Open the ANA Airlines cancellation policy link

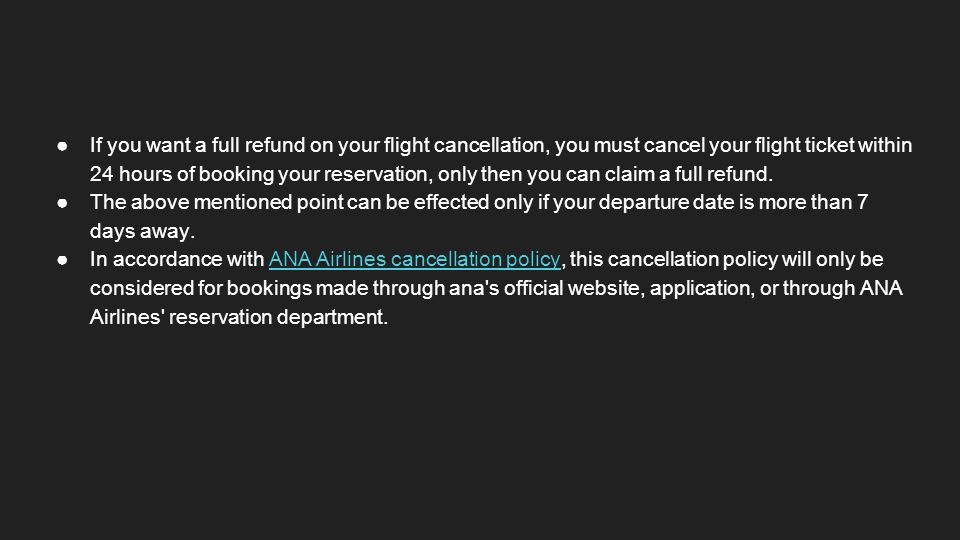pyautogui.click(x=414, y=260)
